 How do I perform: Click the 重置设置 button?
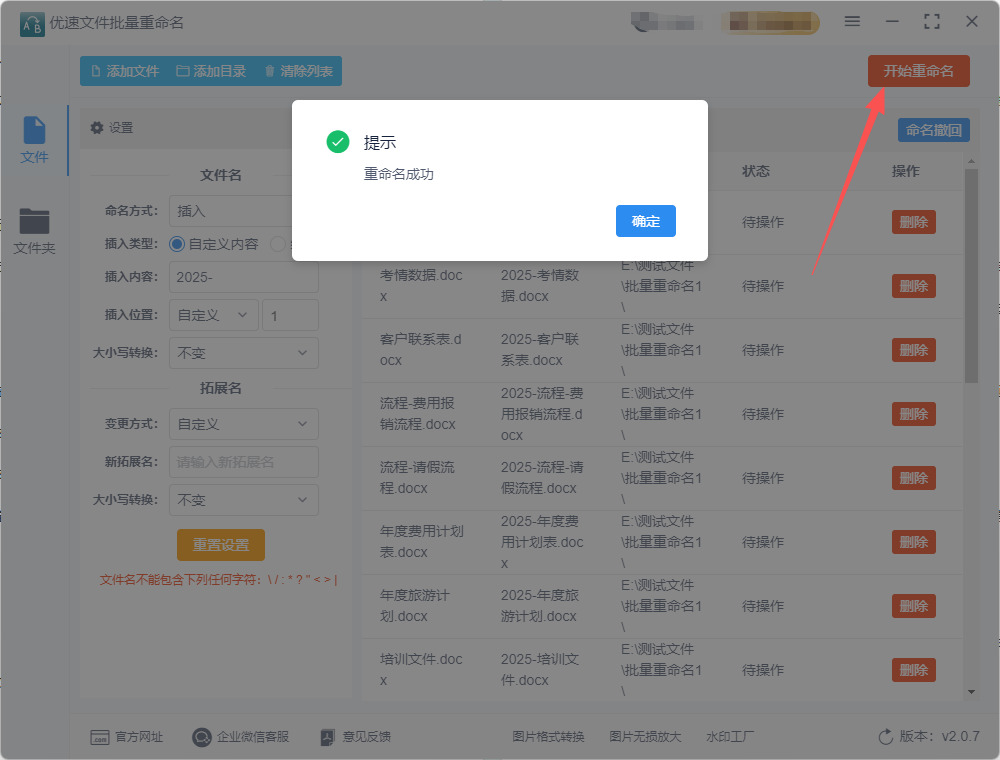point(221,544)
